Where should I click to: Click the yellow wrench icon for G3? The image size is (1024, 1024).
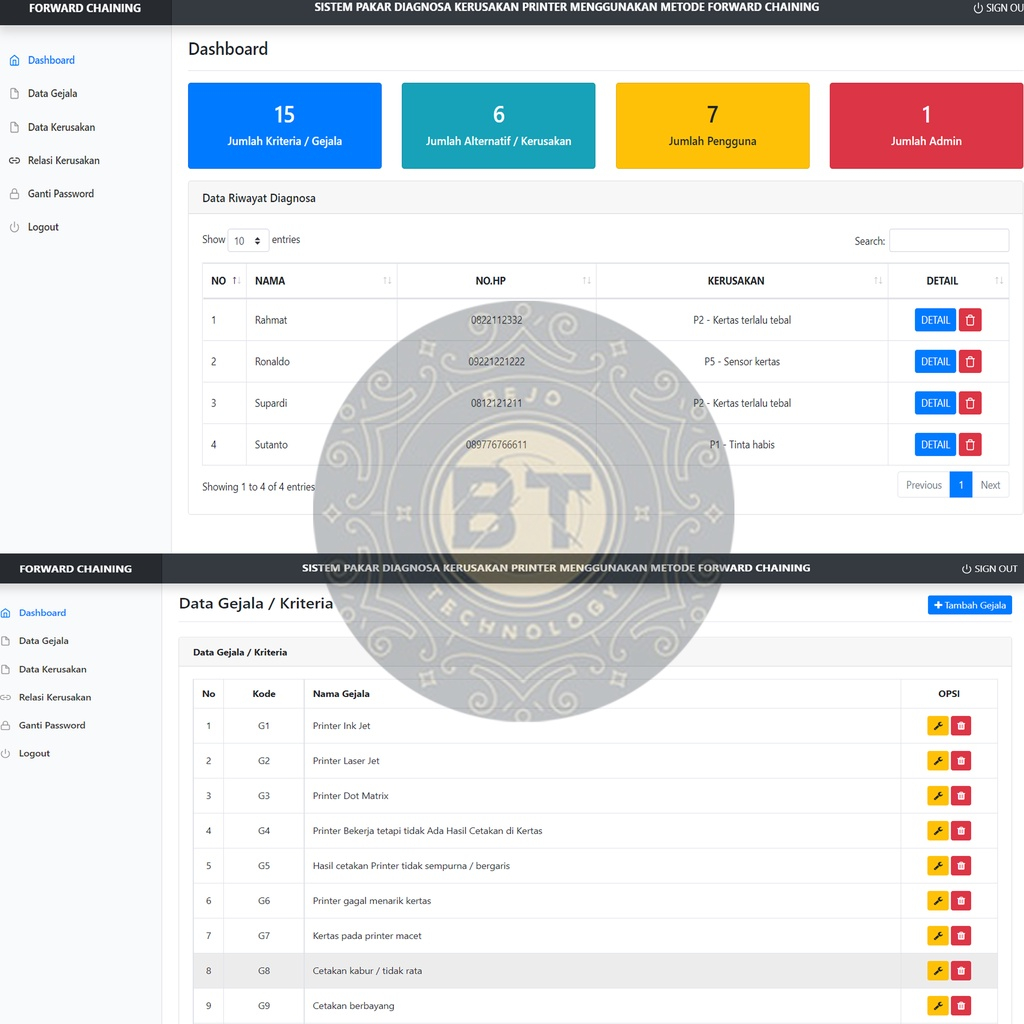click(938, 796)
